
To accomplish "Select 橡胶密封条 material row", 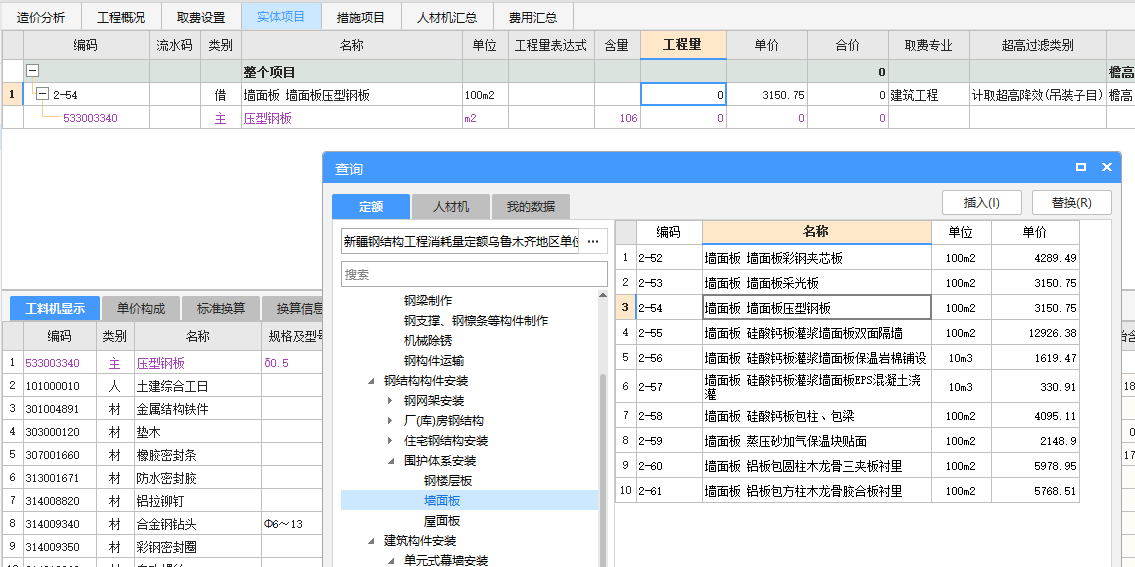I will [163, 455].
